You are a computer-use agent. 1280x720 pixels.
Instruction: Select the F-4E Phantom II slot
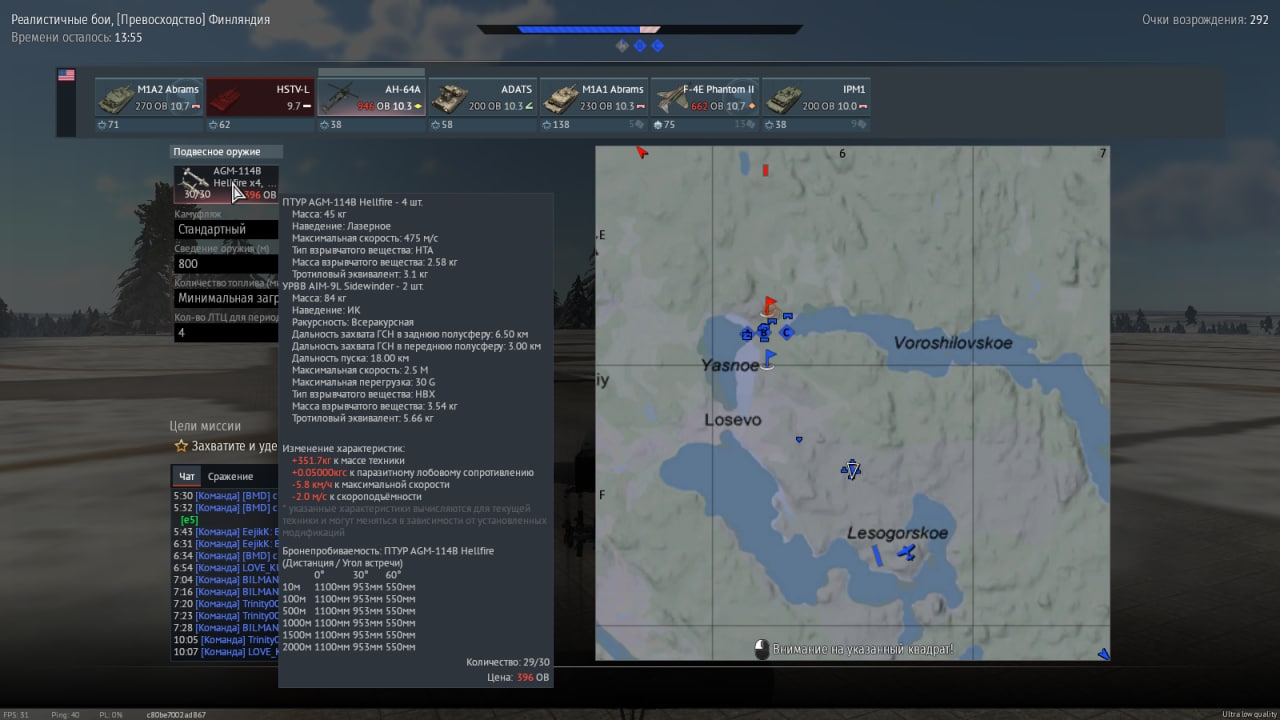tap(704, 97)
